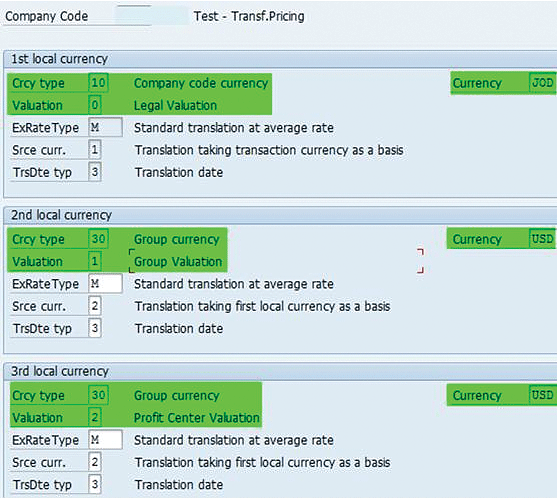
Task: Select TrsDte typ field in 3rd local currency
Action: click(95, 485)
